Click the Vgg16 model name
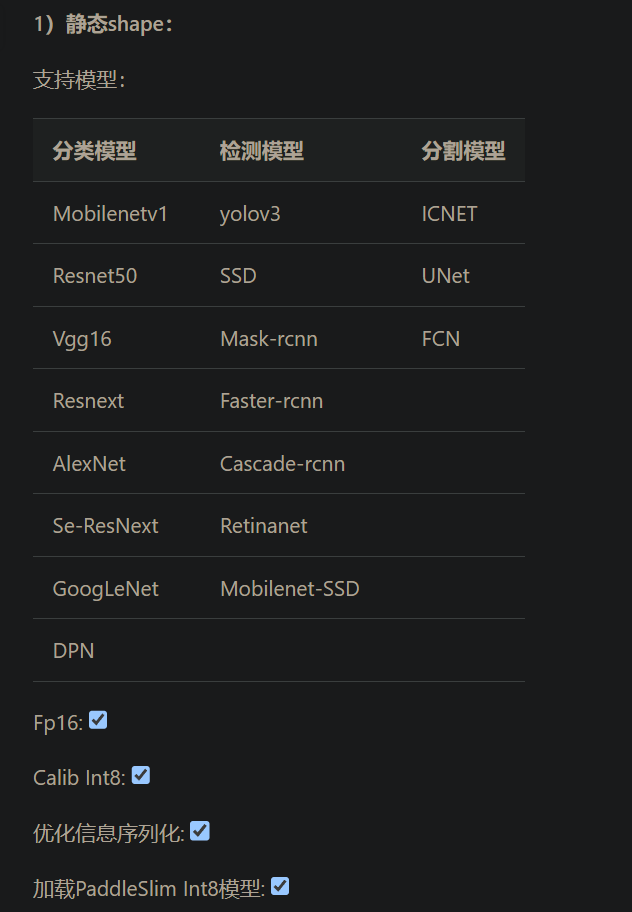The height and width of the screenshot is (912, 632). (x=83, y=338)
